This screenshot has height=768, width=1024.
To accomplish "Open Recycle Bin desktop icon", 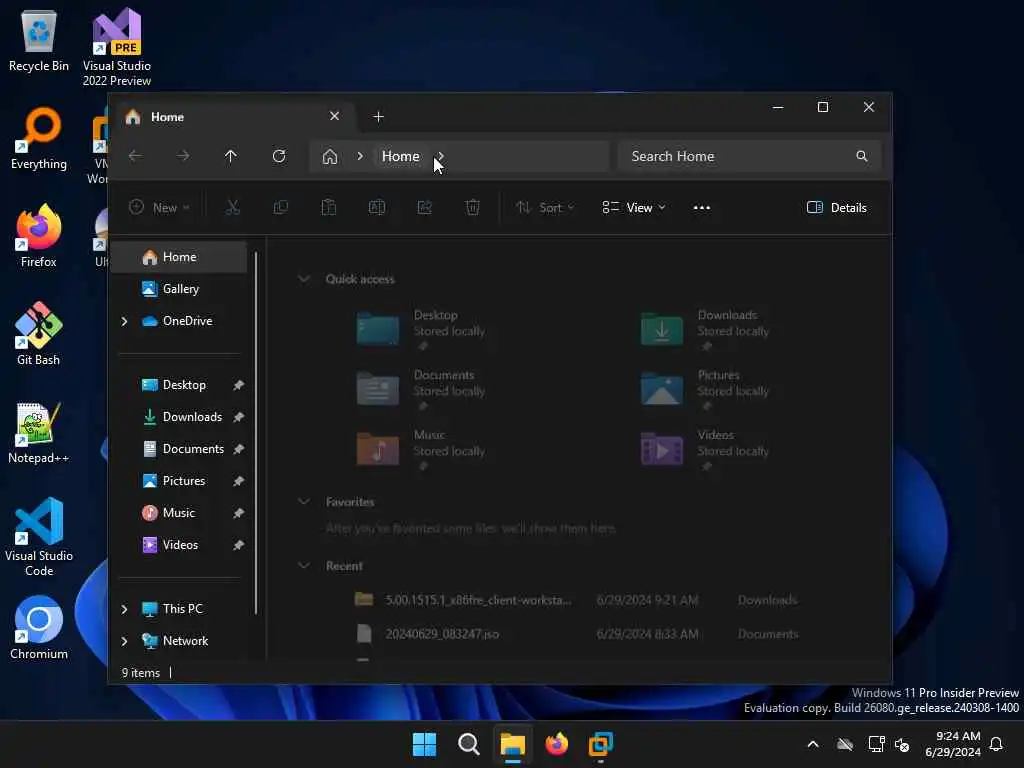I will click(x=39, y=40).
